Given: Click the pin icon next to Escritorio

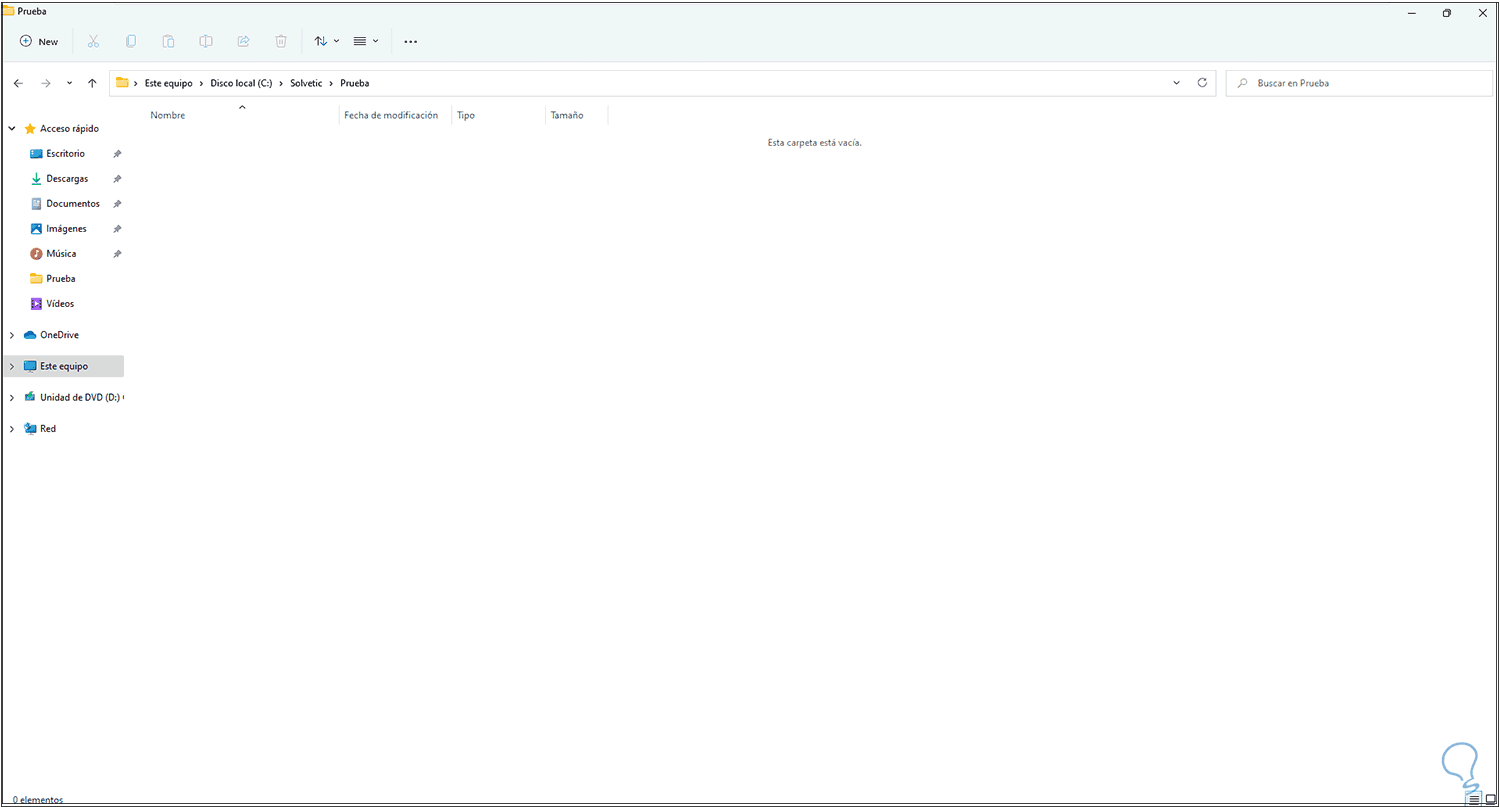Looking at the screenshot, I should 117,154.
